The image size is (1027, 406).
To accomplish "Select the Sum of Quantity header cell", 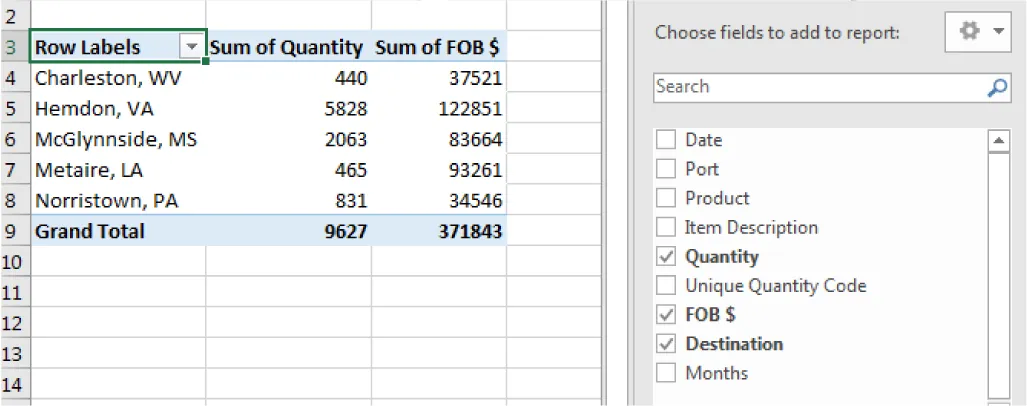I will [x=288, y=47].
